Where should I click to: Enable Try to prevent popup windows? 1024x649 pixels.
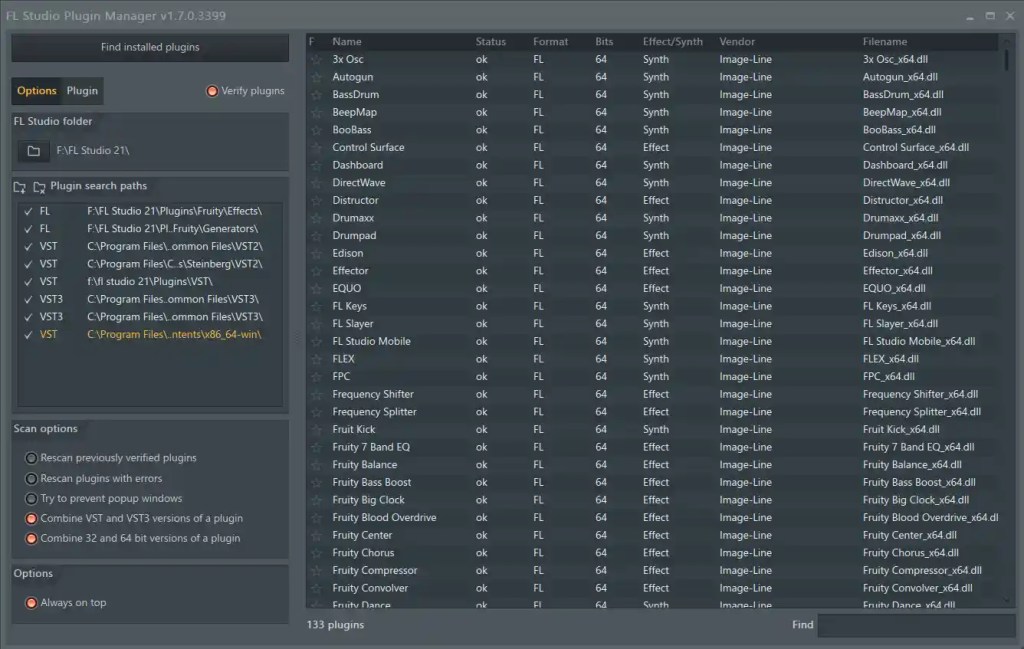(x=31, y=499)
